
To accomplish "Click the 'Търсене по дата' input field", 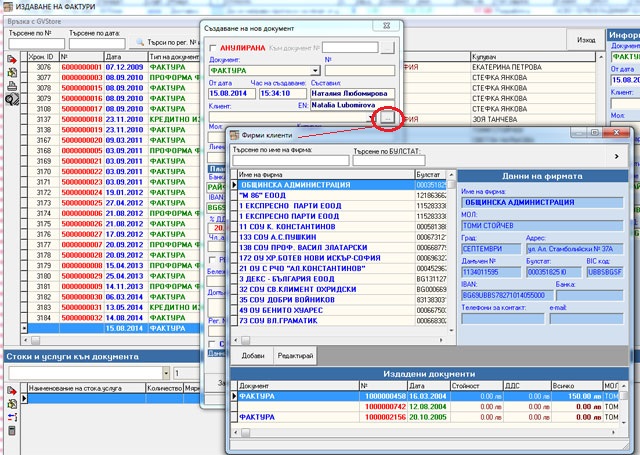I will 97,44.
